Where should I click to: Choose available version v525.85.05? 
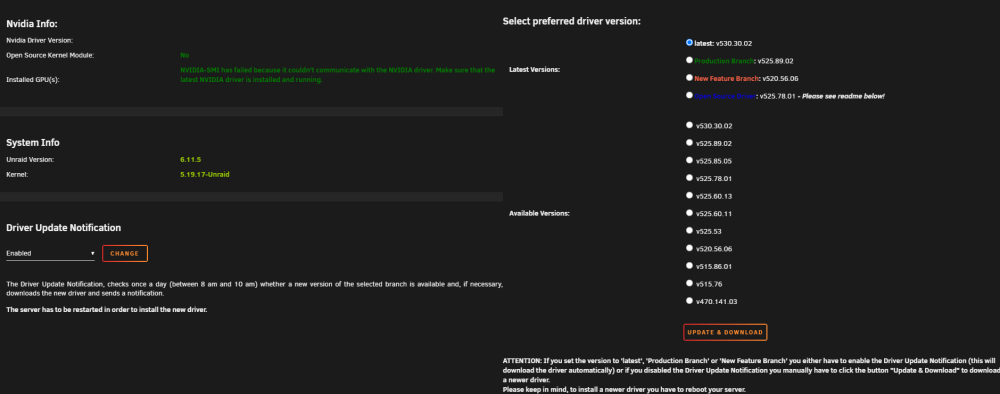click(x=689, y=160)
